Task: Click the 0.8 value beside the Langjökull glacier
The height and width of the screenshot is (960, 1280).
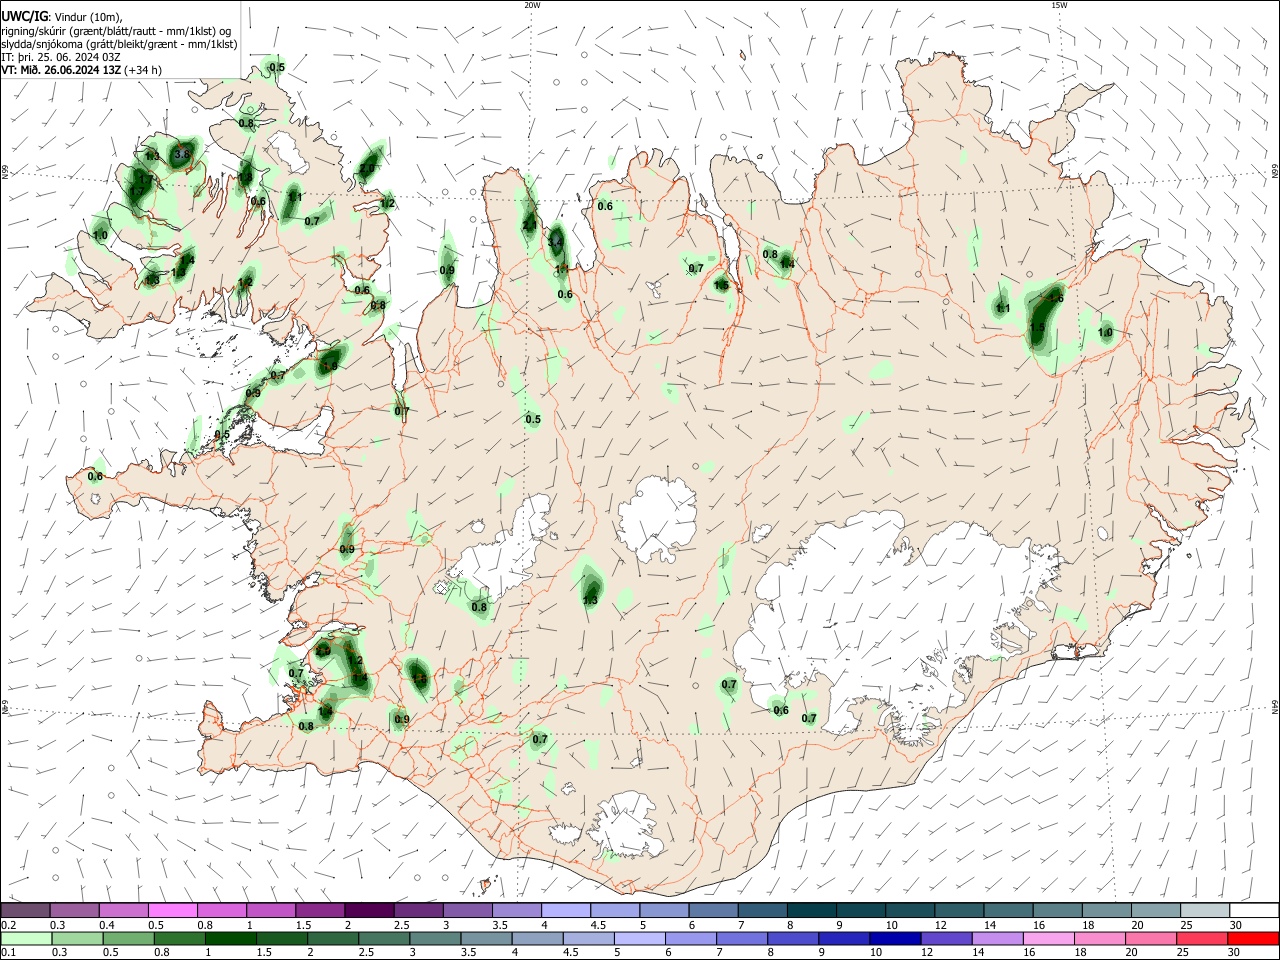Action: click(479, 607)
